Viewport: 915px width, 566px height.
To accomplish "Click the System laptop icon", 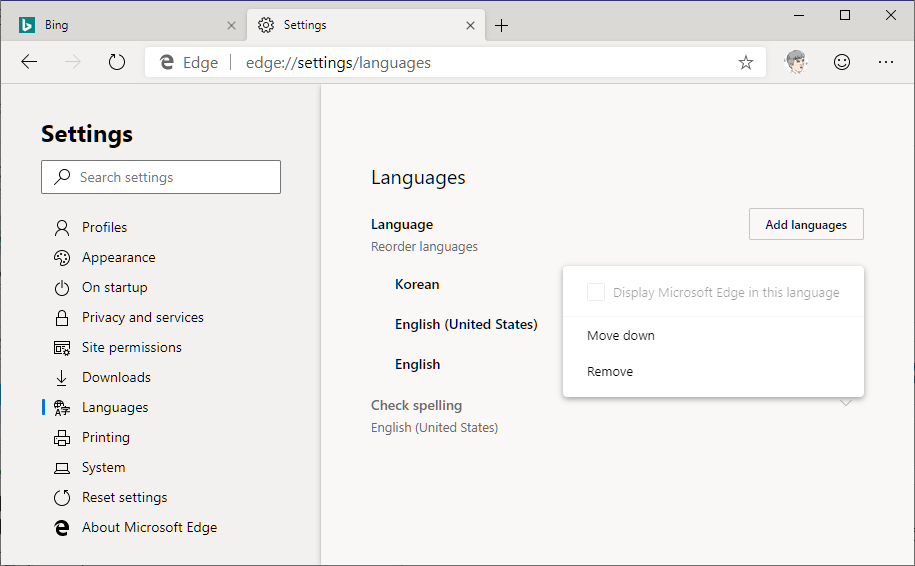I will [62, 468].
